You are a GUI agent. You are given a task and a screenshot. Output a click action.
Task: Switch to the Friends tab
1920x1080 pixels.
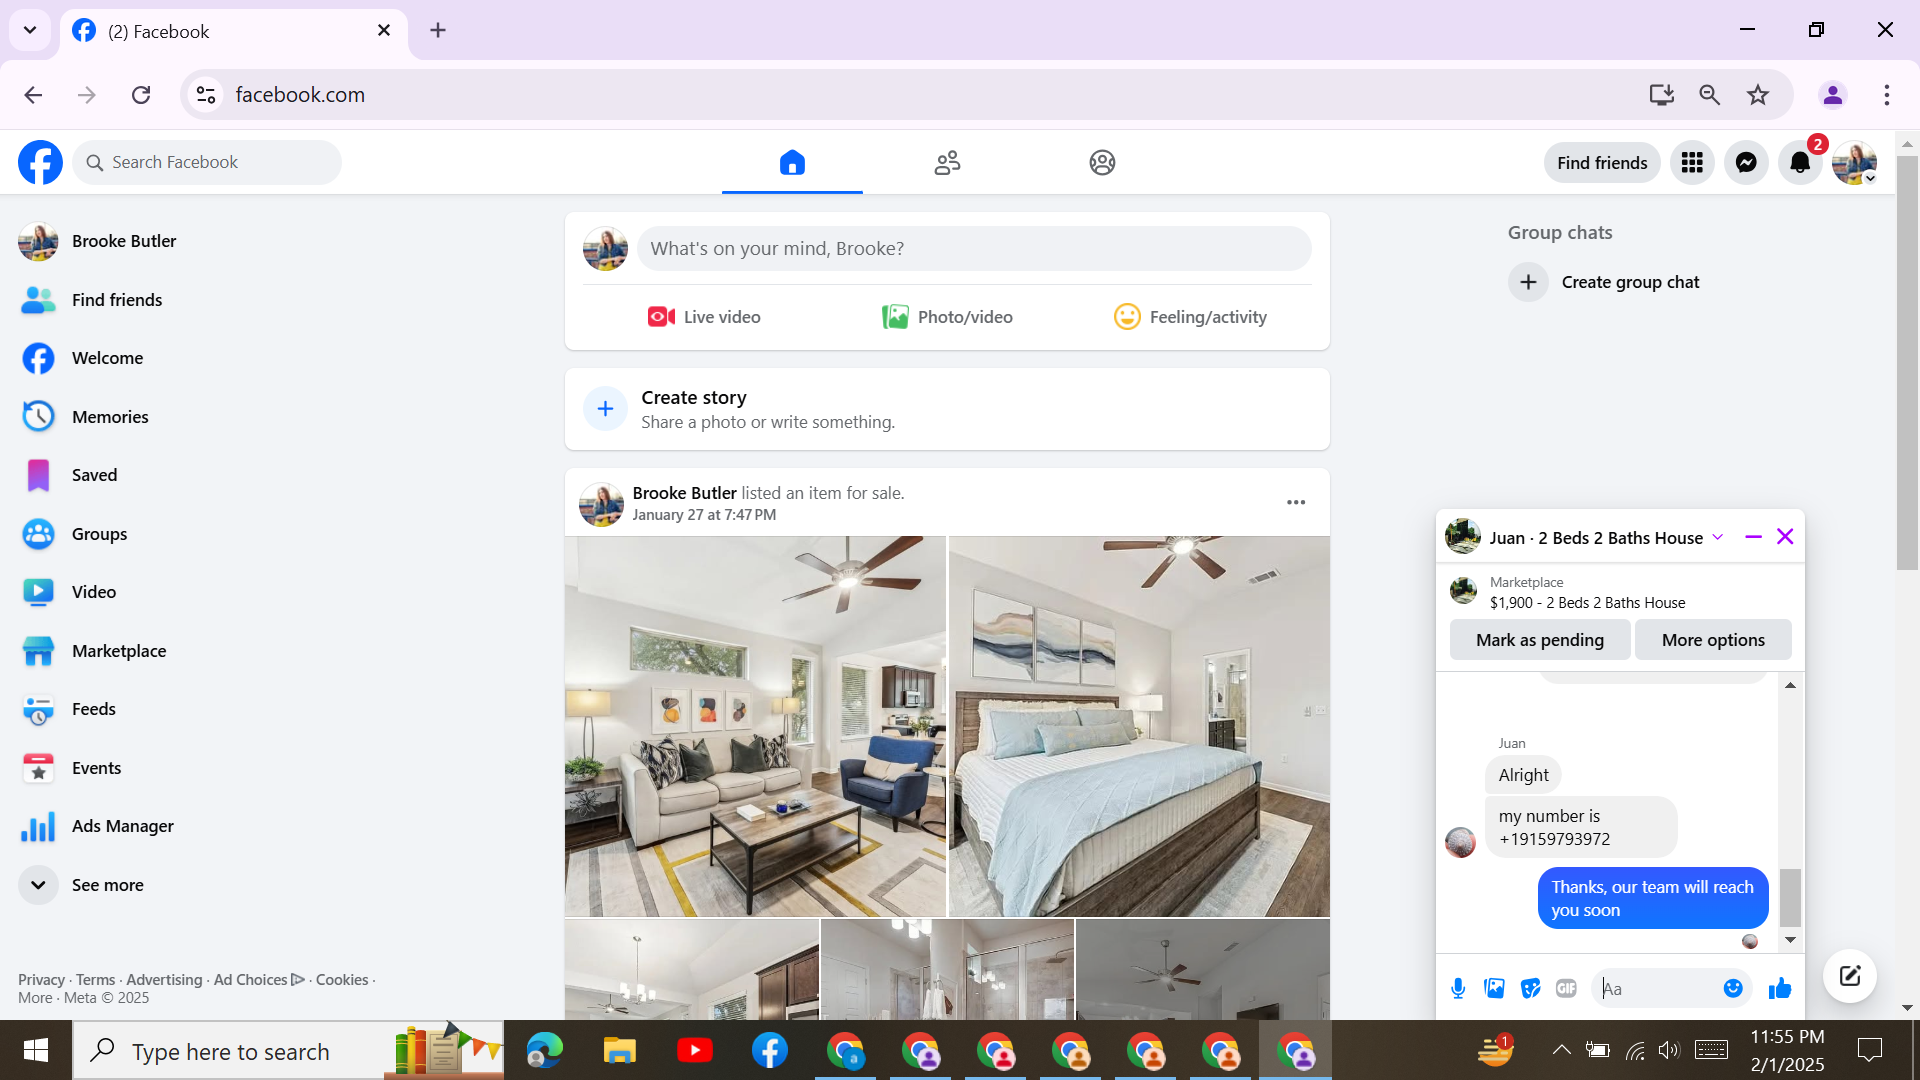947,163
